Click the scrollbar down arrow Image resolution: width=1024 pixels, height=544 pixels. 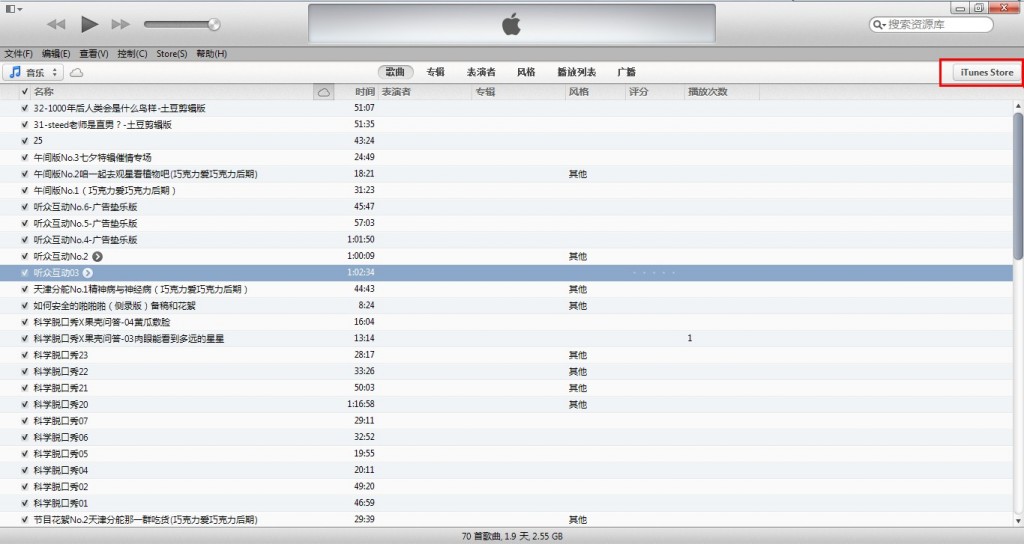tap(1017, 521)
